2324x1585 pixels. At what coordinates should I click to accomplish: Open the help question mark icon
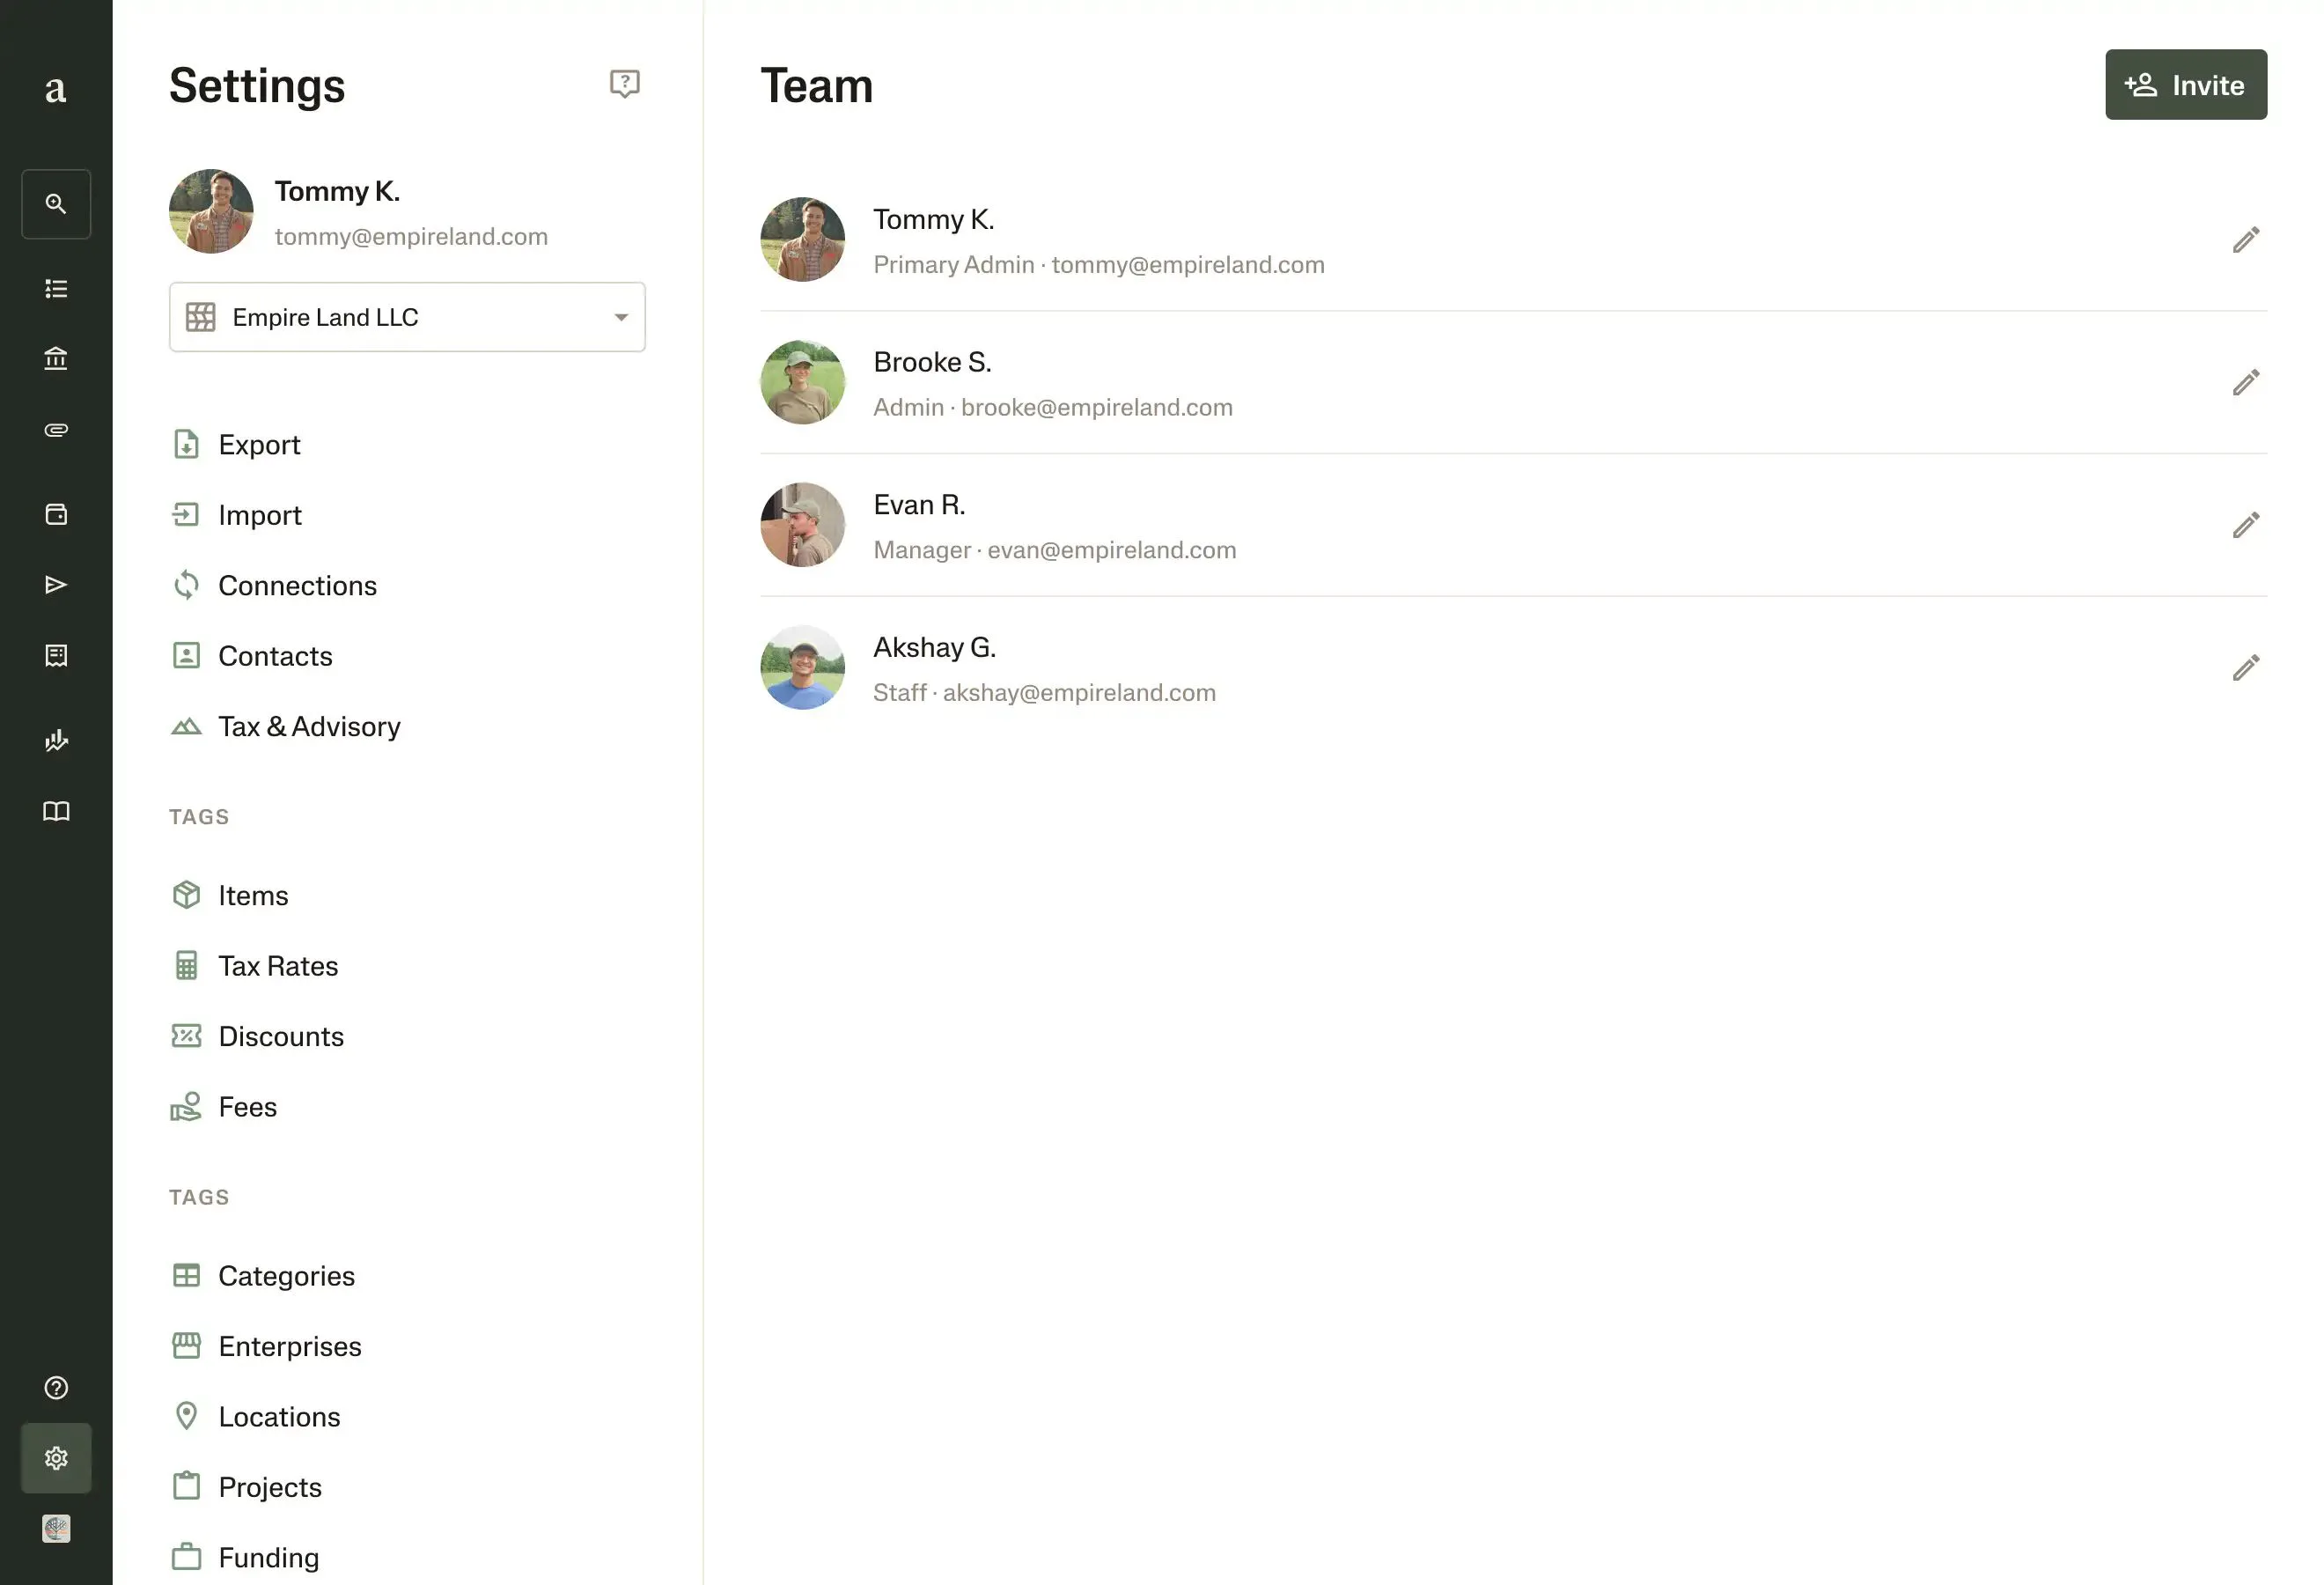(56, 1388)
